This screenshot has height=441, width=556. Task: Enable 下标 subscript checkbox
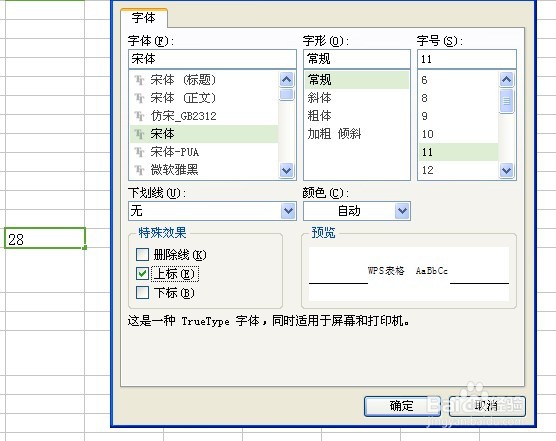coord(143,293)
